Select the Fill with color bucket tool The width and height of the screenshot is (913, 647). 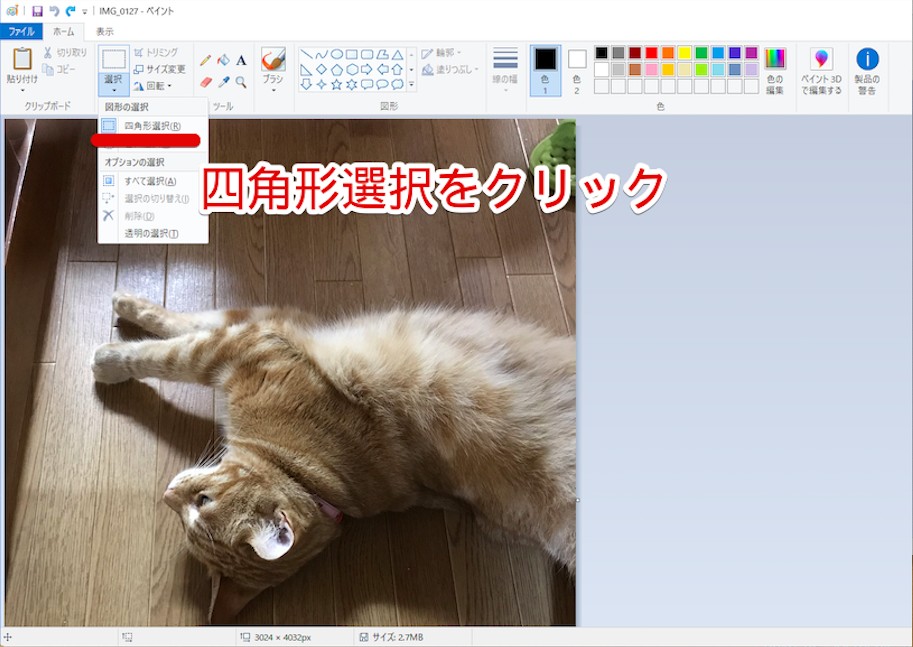(x=223, y=61)
